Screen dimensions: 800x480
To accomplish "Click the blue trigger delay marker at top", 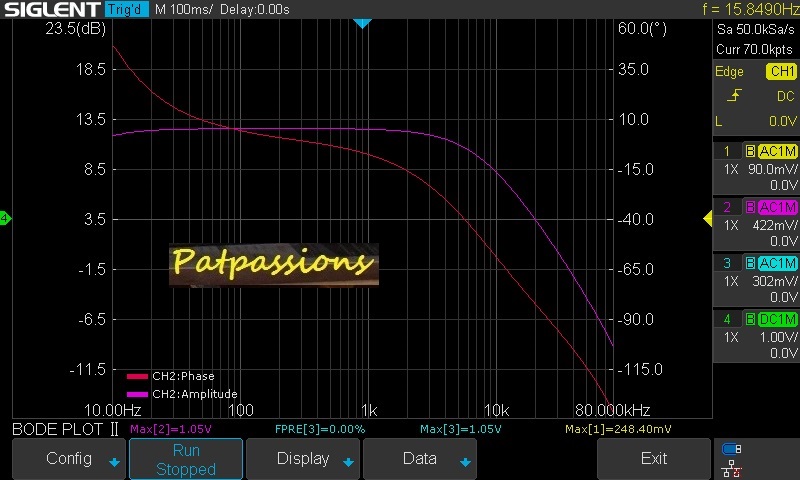I will click(363, 23).
